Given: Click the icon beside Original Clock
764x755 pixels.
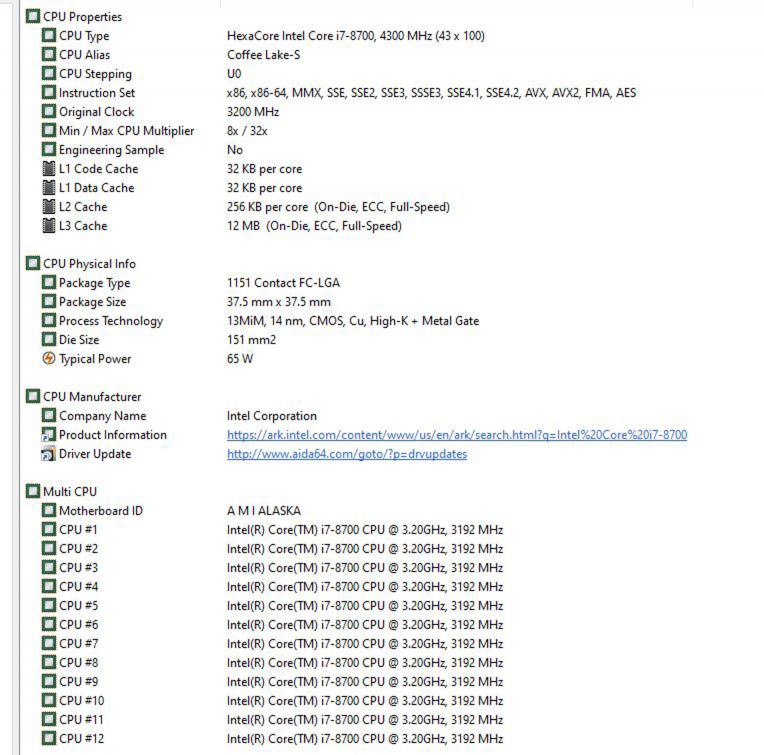Looking at the screenshot, I should pos(49,112).
